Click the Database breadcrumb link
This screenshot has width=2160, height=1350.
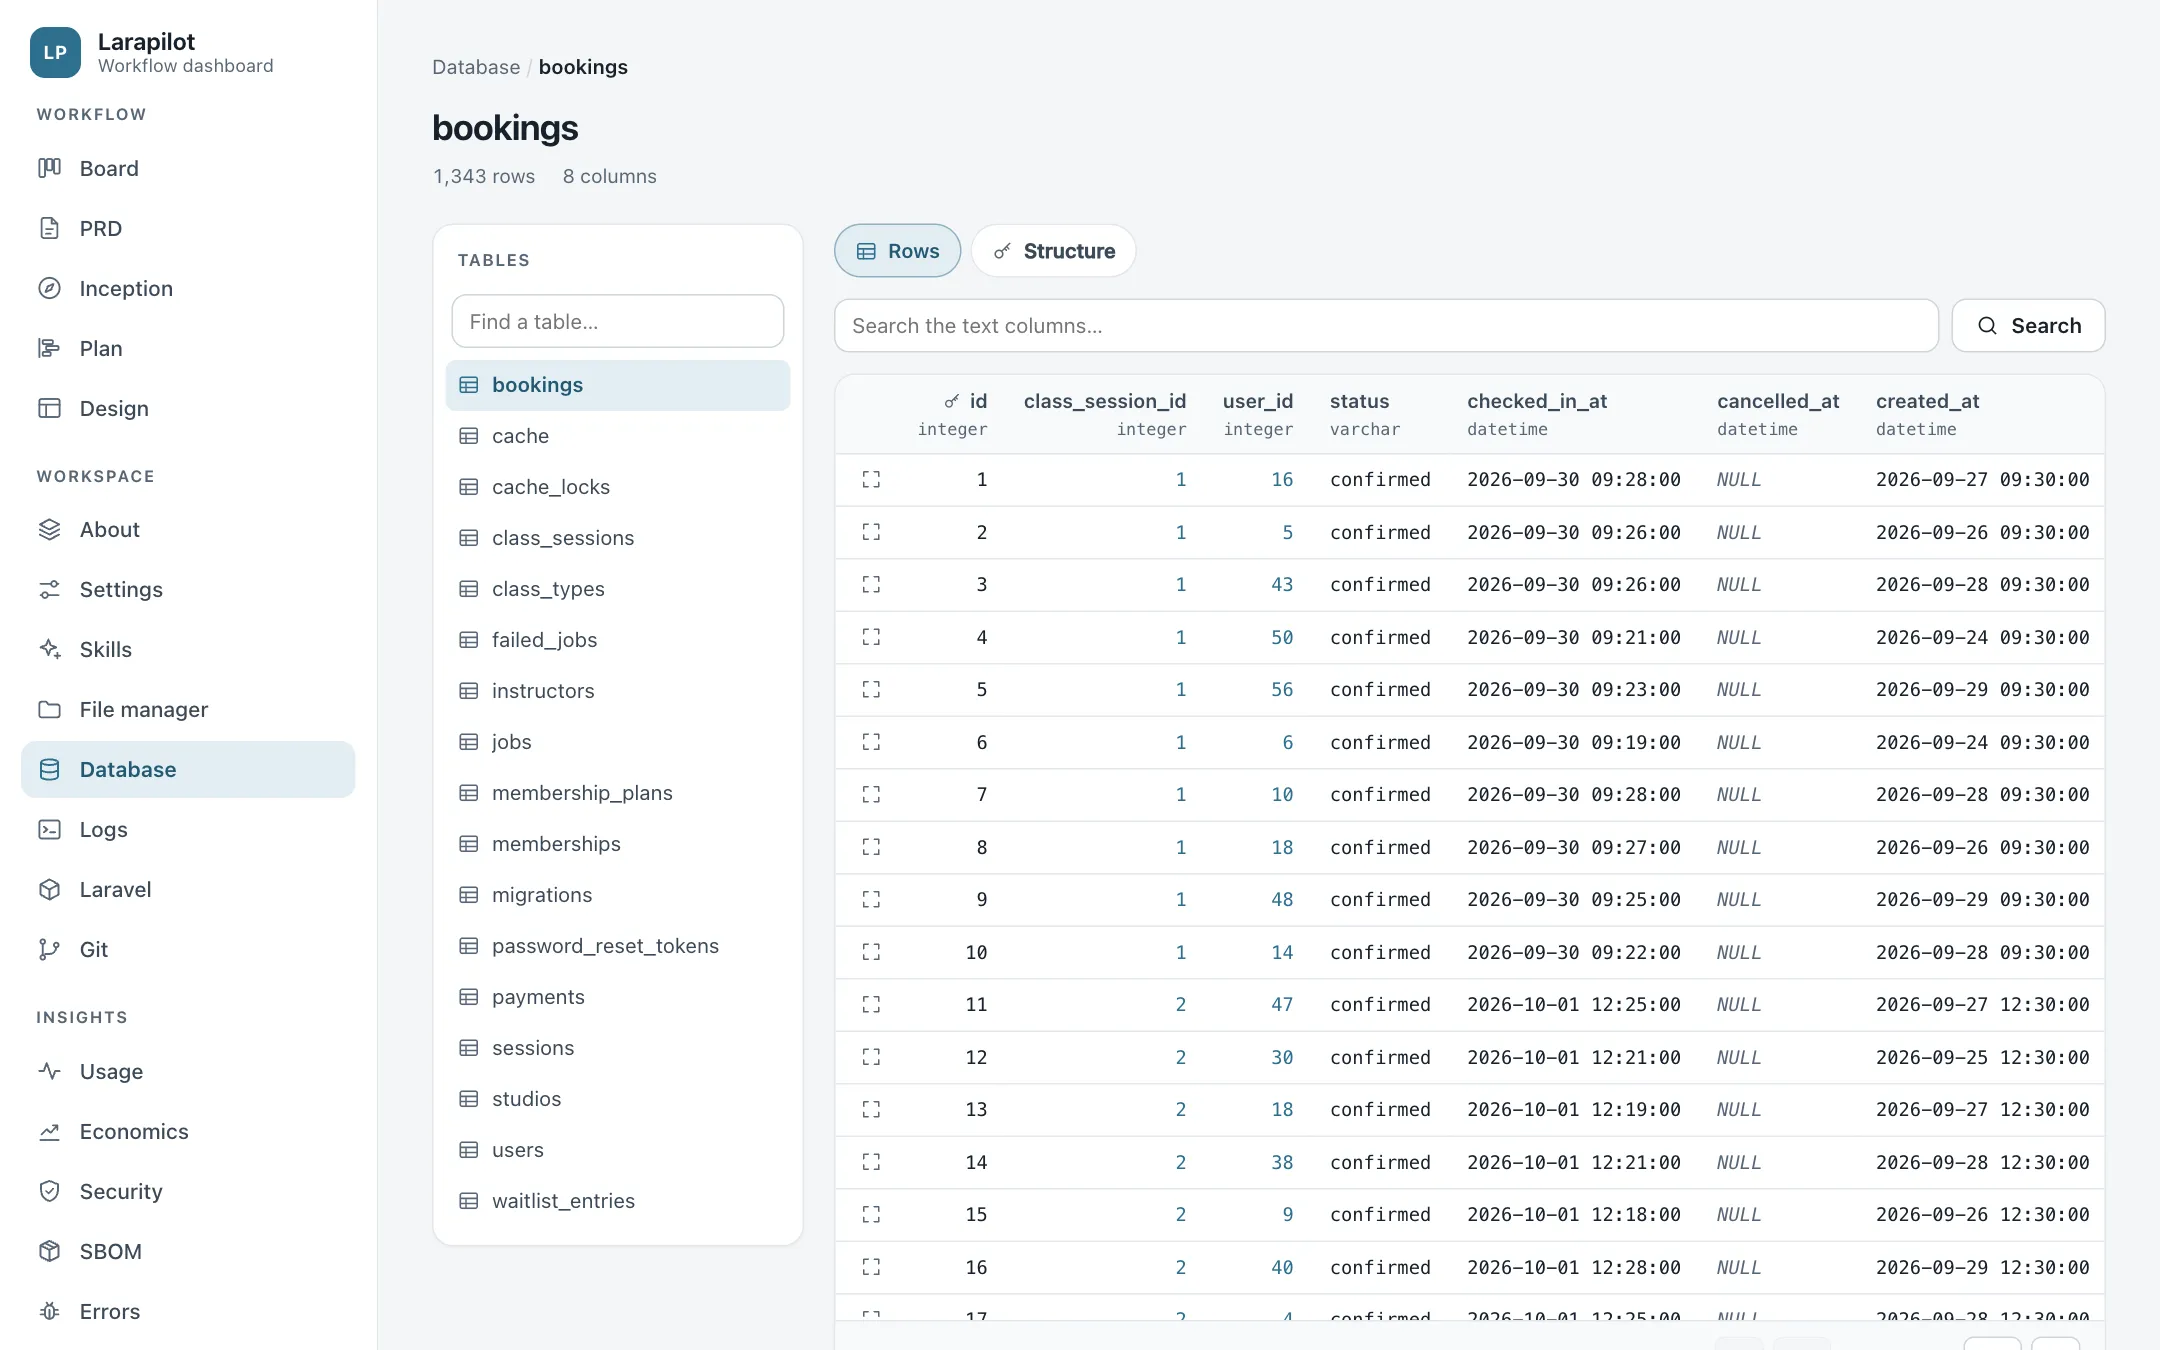[476, 67]
